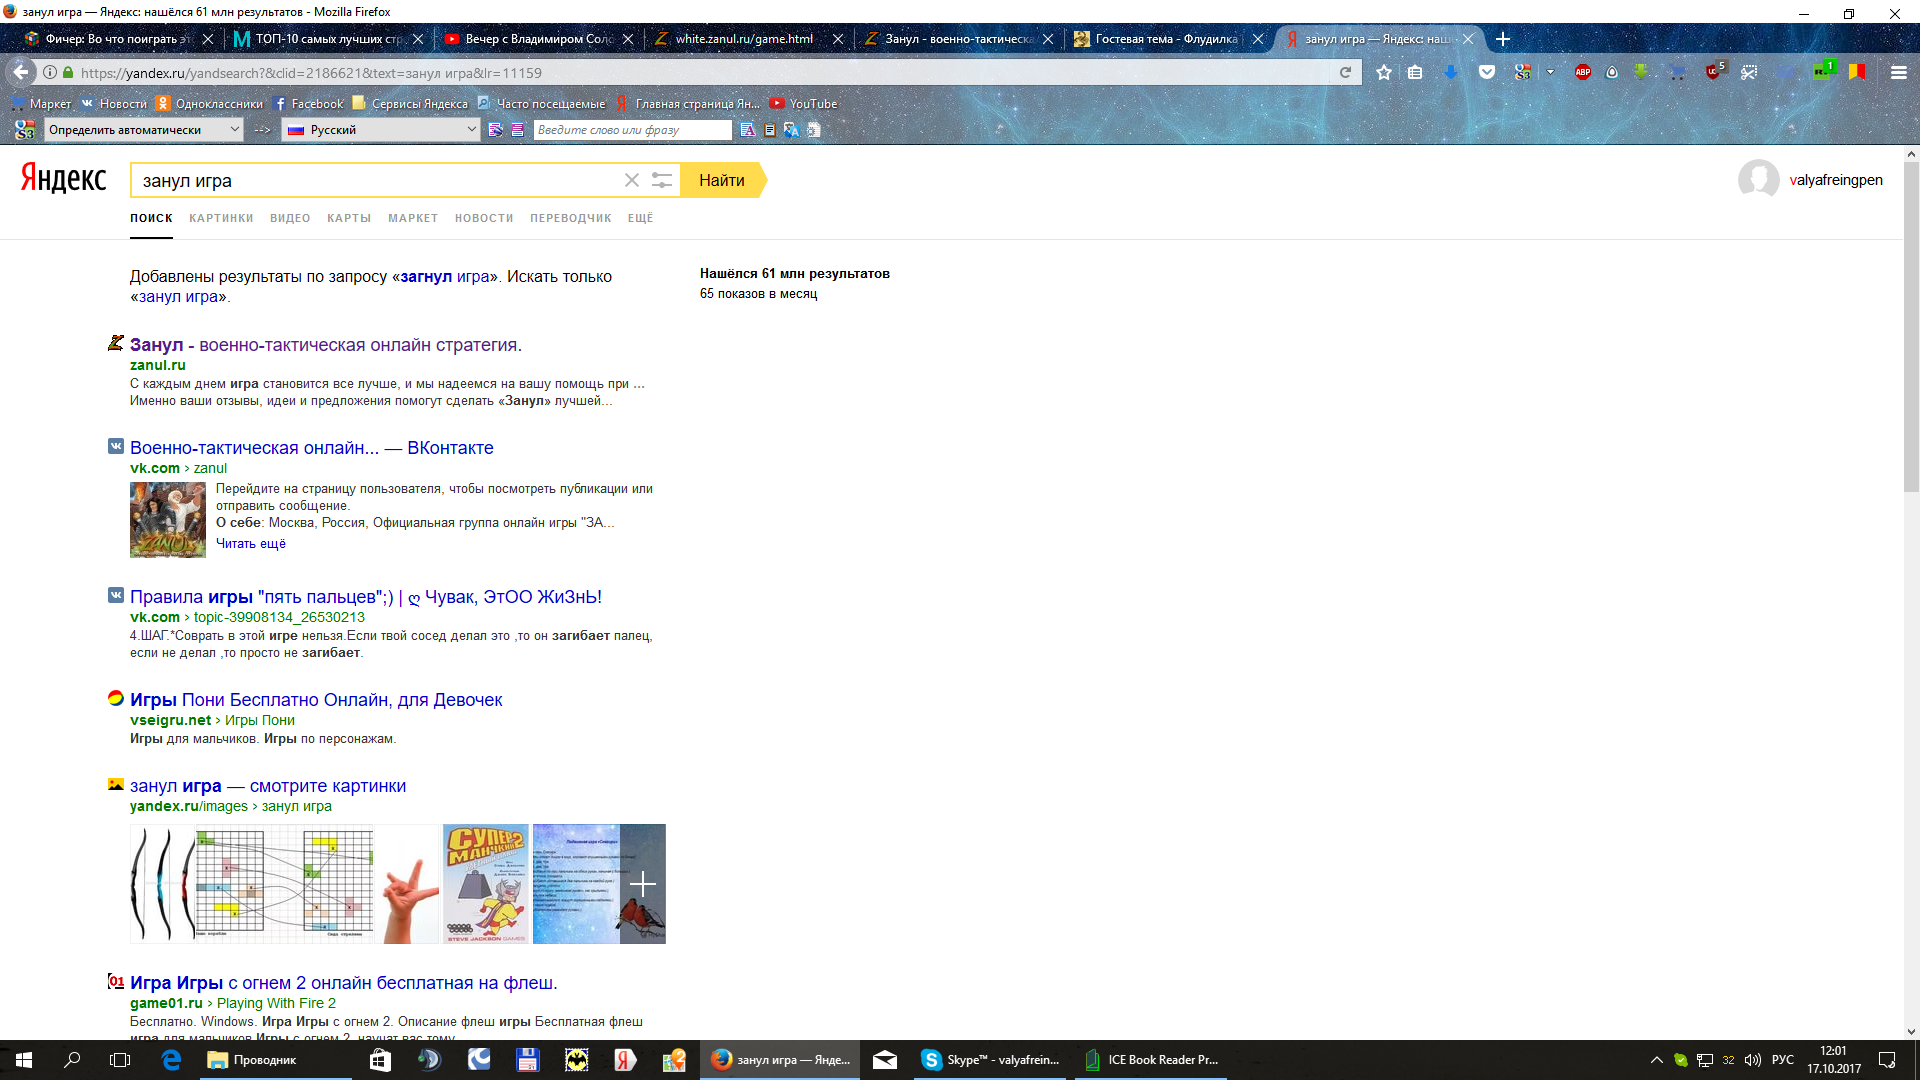
Task: Open Microsoft Edge from the taskbar
Action: tap(171, 1060)
